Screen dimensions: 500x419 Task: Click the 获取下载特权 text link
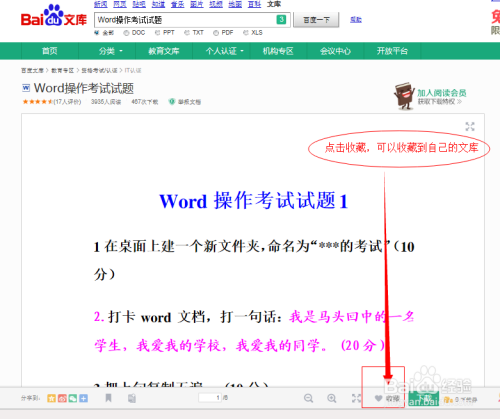pyautogui.click(x=440, y=101)
